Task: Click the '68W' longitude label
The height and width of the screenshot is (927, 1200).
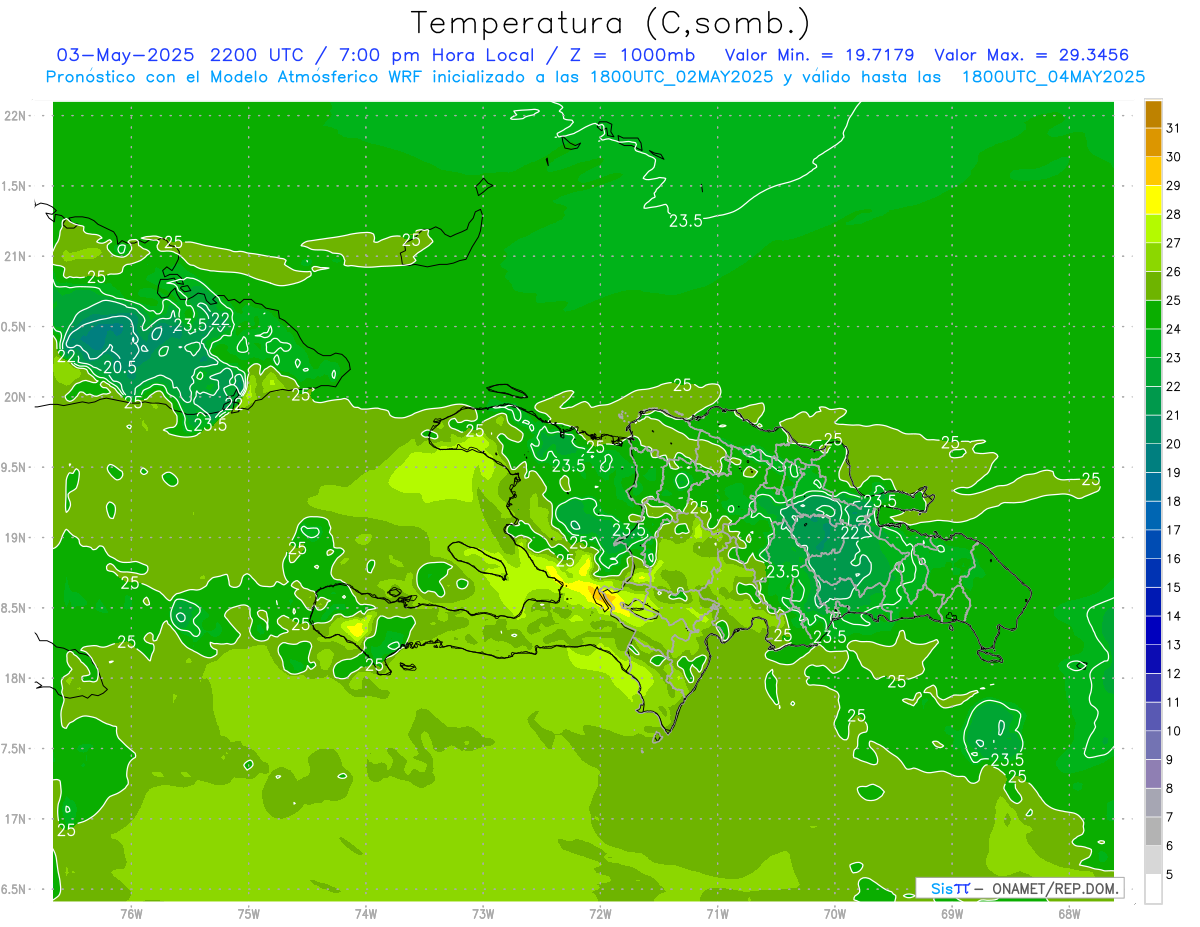Action: click(x=1068, y=914)
